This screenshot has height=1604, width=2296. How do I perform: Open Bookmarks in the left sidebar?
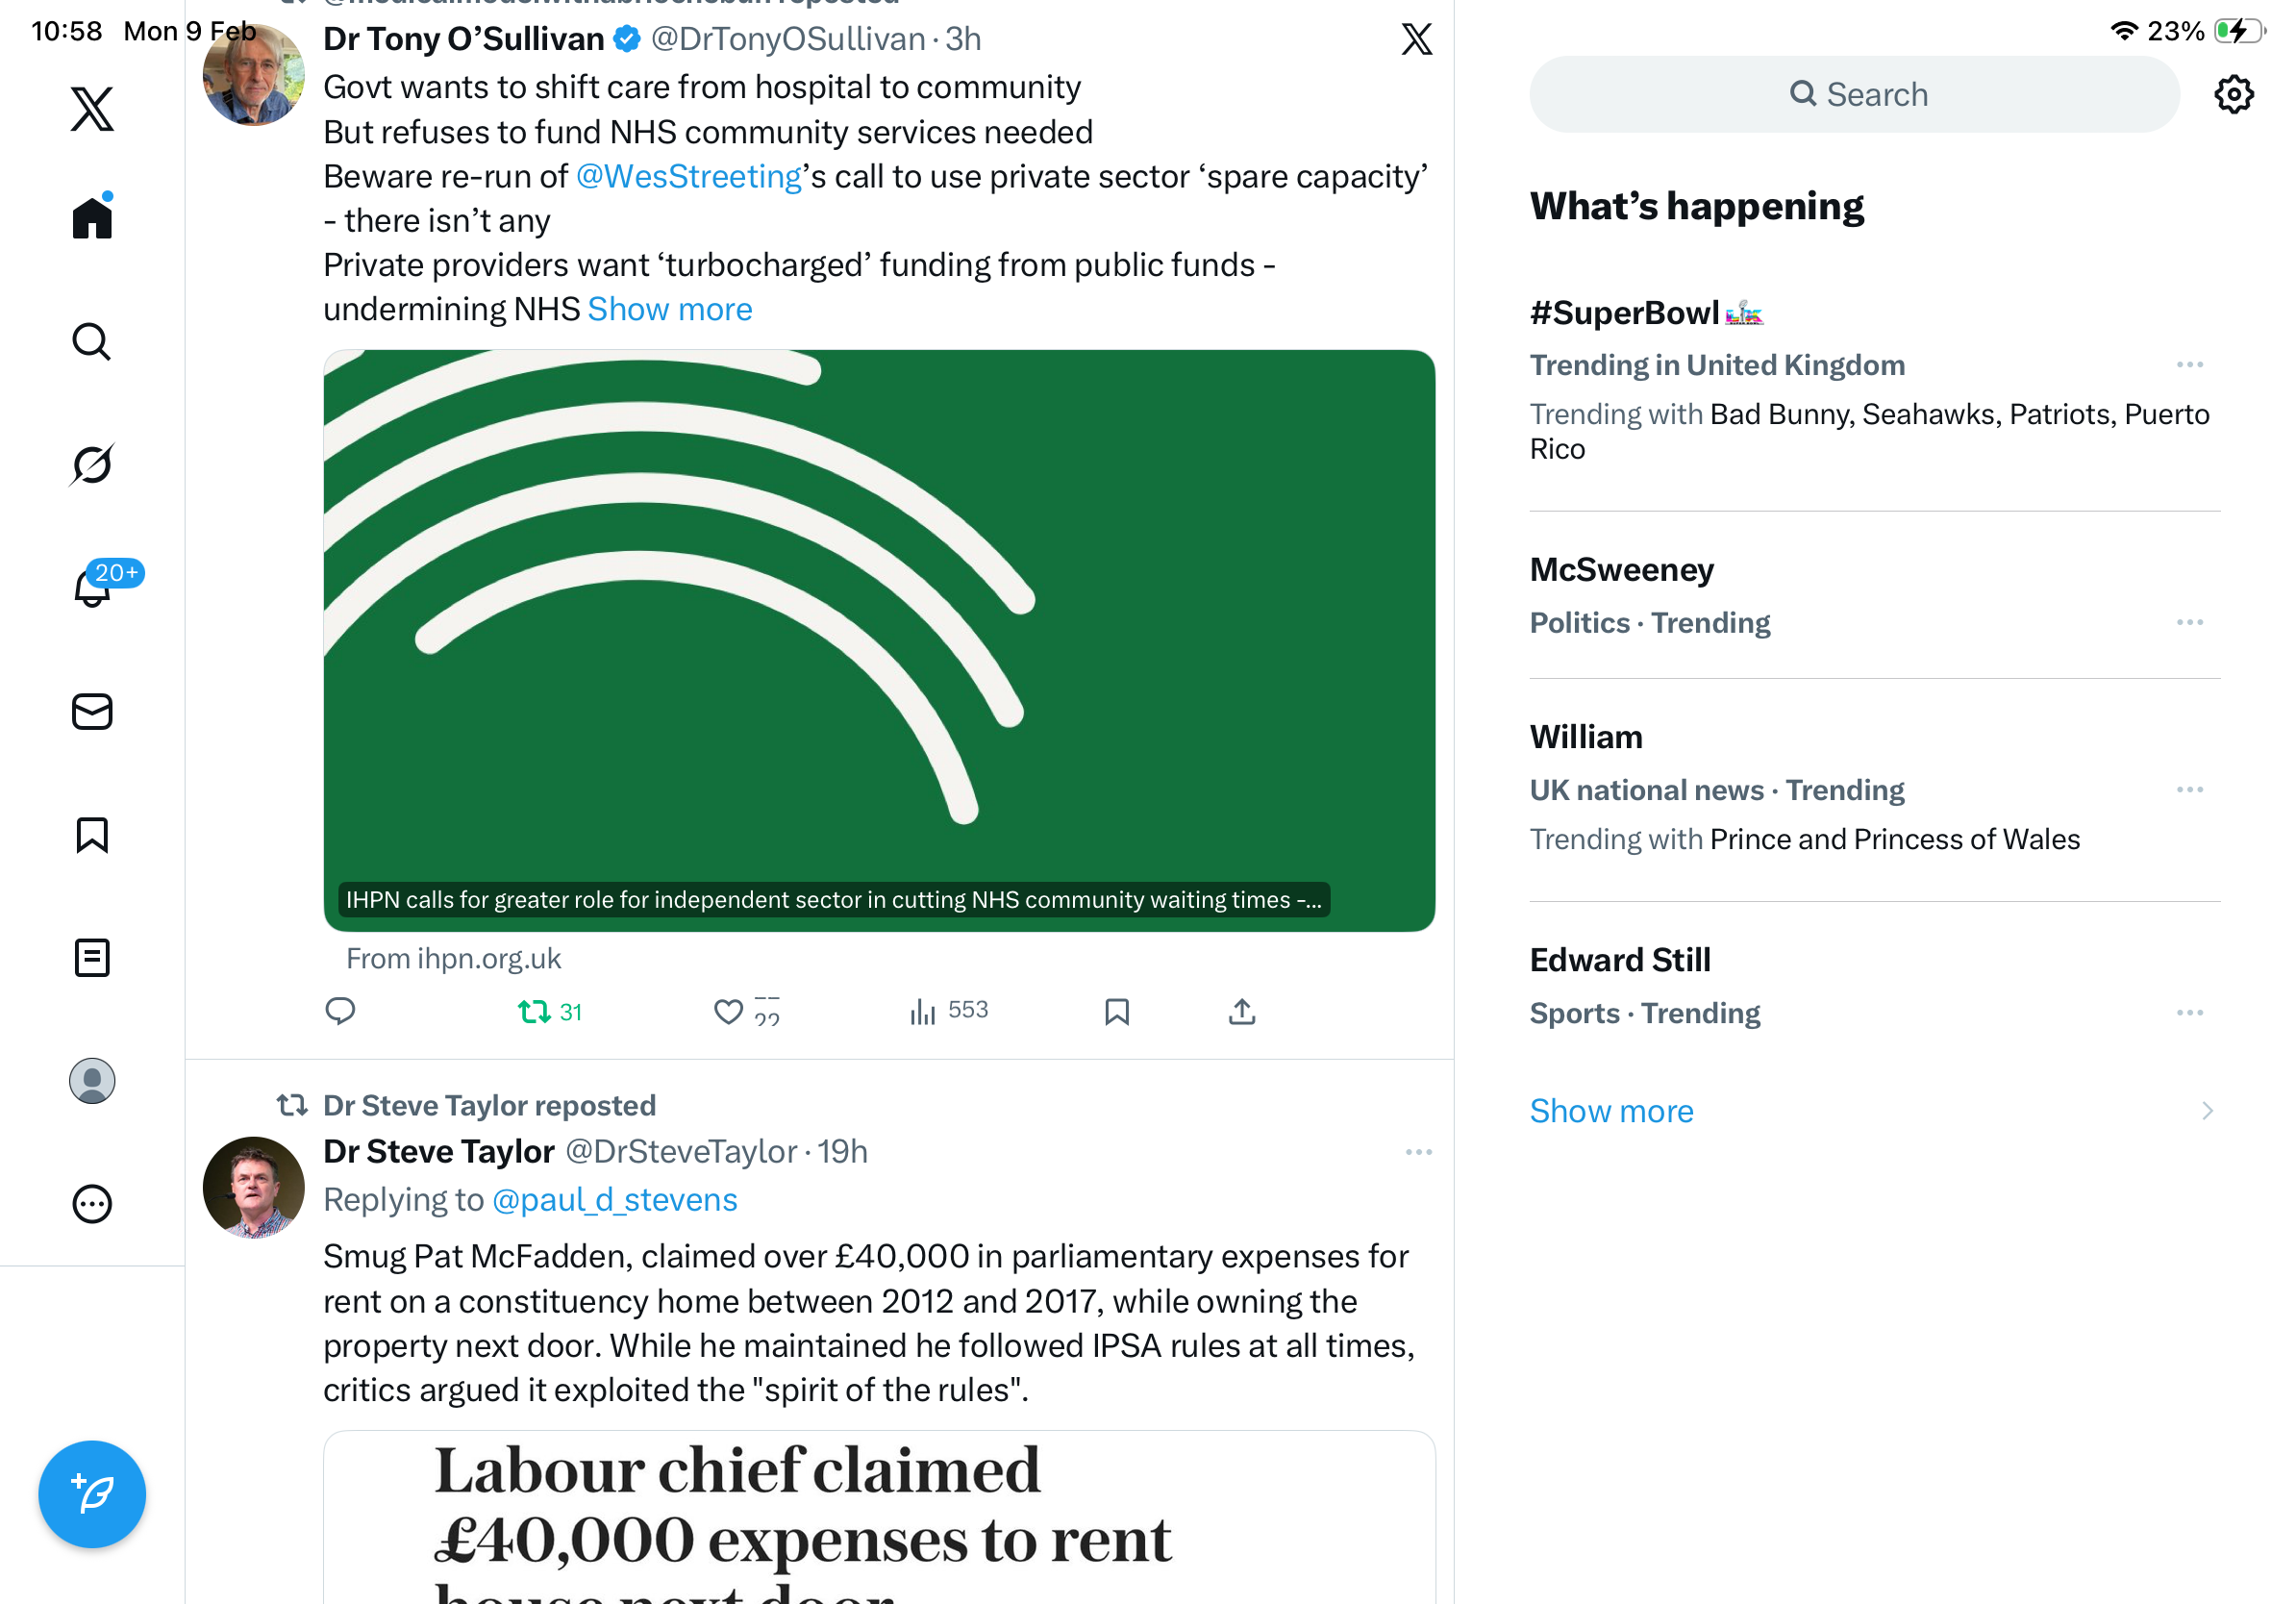coord(92,835)
